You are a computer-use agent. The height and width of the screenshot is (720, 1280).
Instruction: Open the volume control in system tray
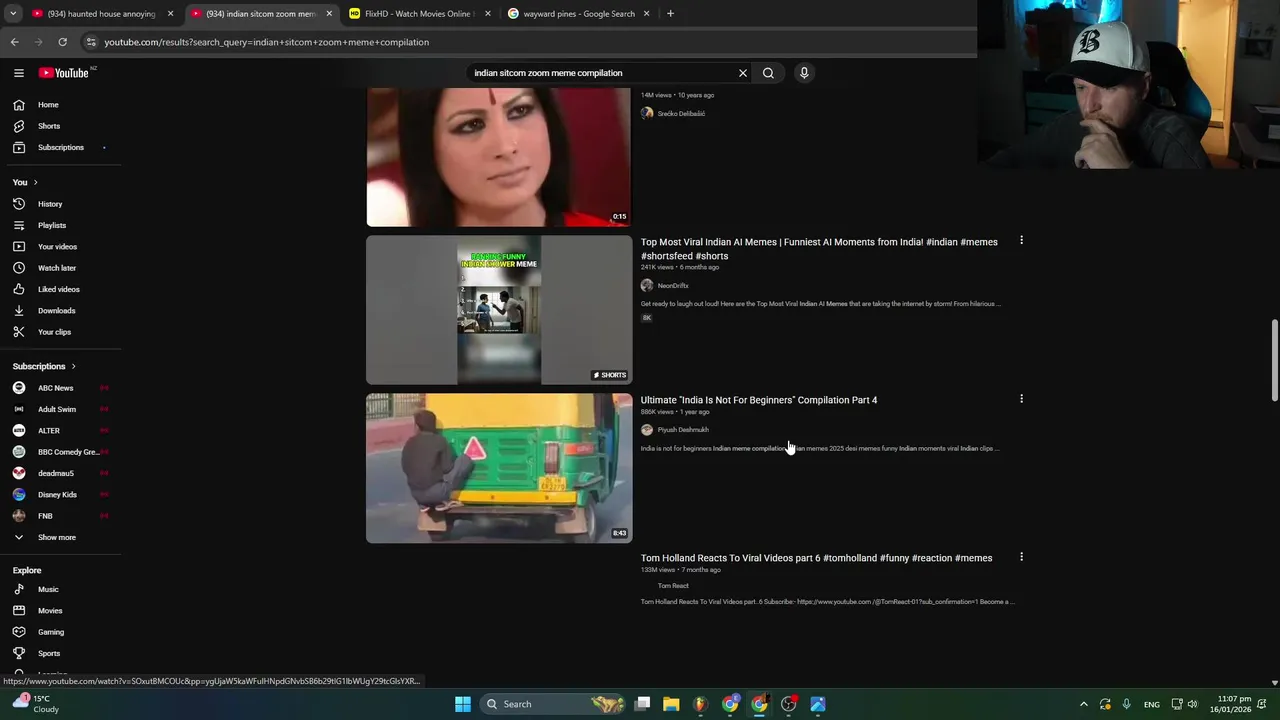[x=1192, y=704]
